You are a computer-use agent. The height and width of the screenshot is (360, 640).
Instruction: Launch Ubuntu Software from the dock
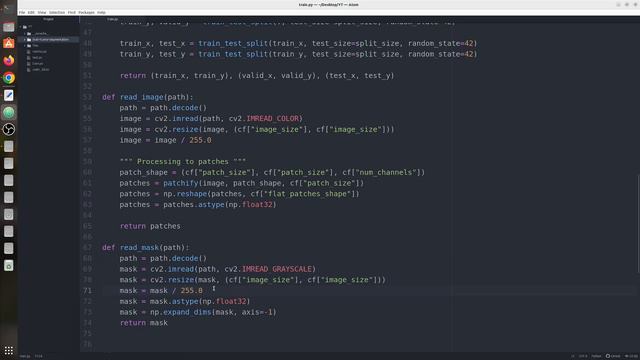(x=9, y=43)
